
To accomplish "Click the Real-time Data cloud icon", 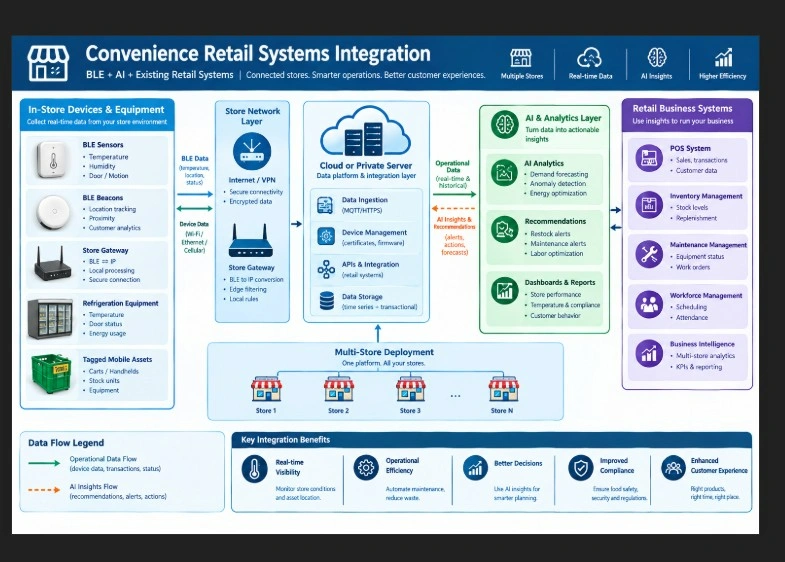I will (x=589, y=58).
